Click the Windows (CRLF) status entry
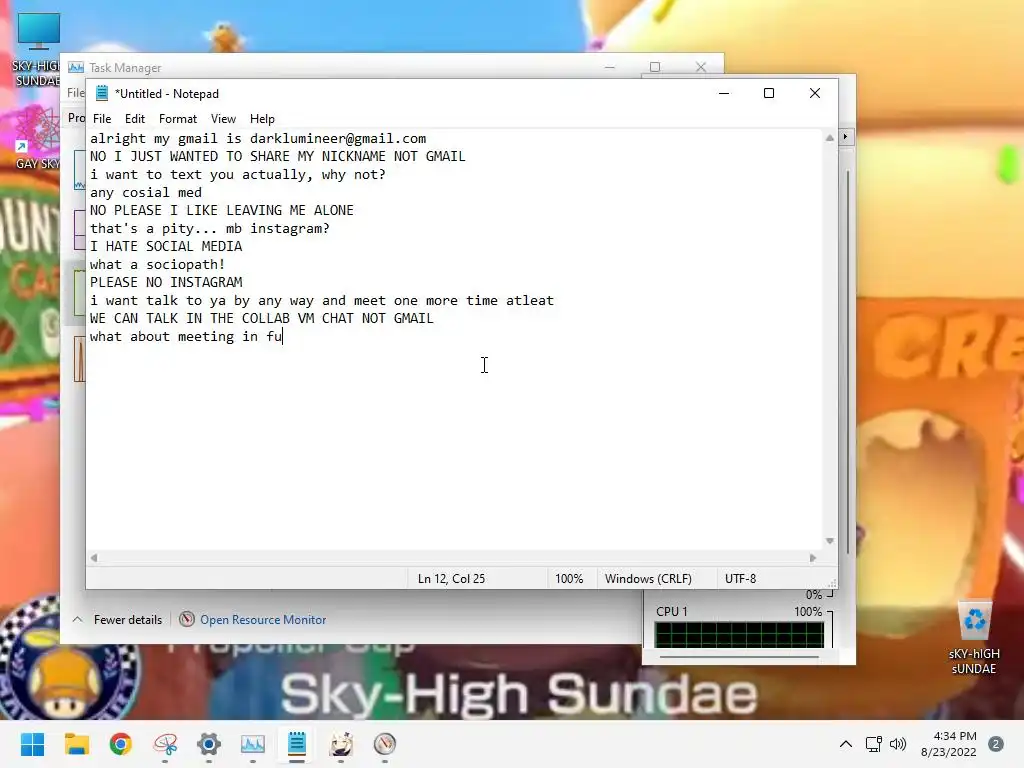The image size is (1024, 768). point(648,579)
